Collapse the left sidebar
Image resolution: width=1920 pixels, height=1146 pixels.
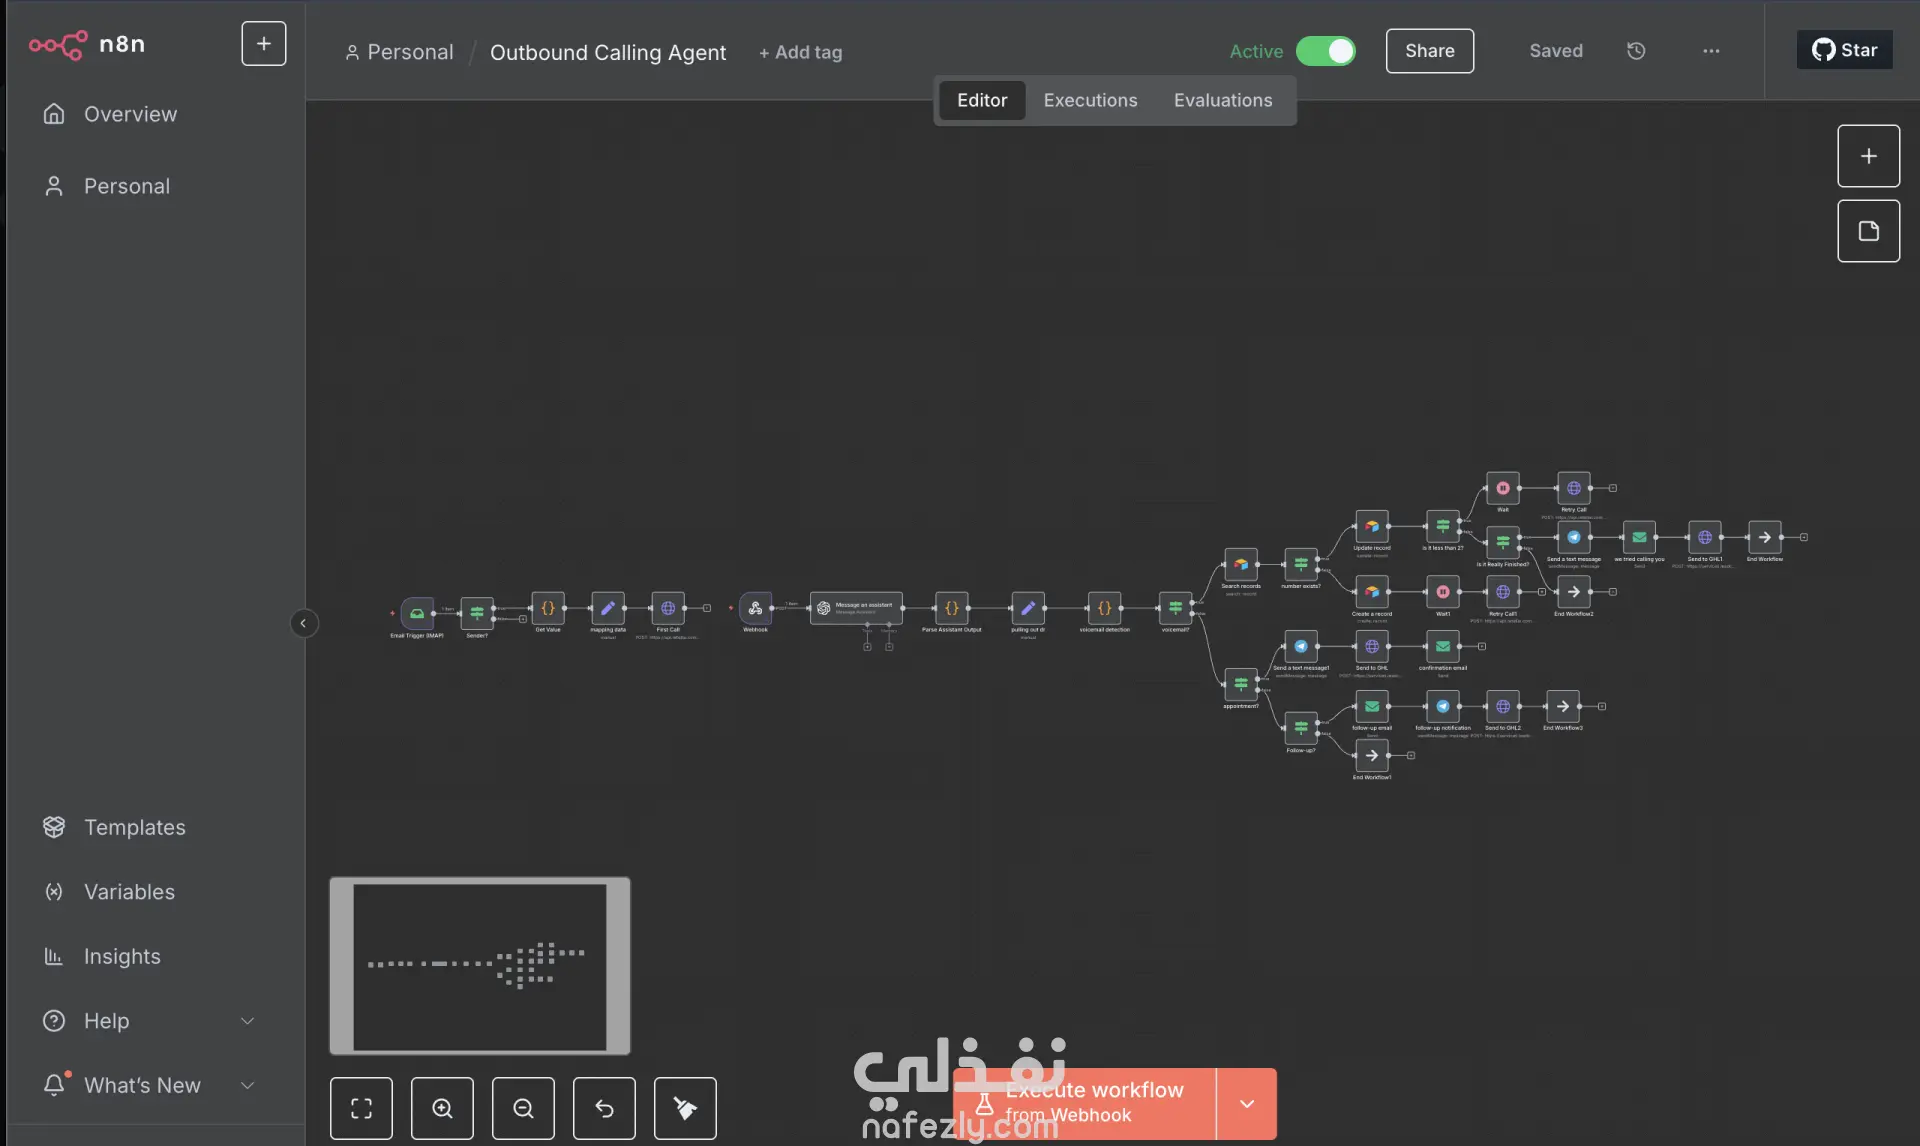click(x=304, y=623)
